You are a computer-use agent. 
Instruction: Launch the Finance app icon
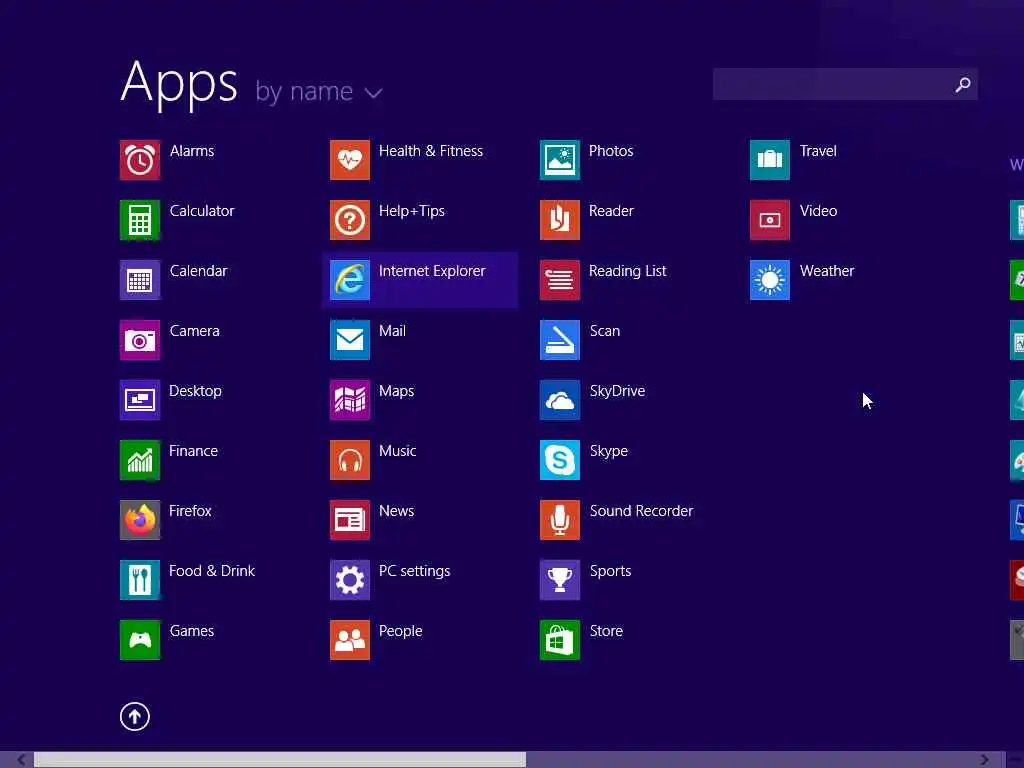tap(140, 460)
